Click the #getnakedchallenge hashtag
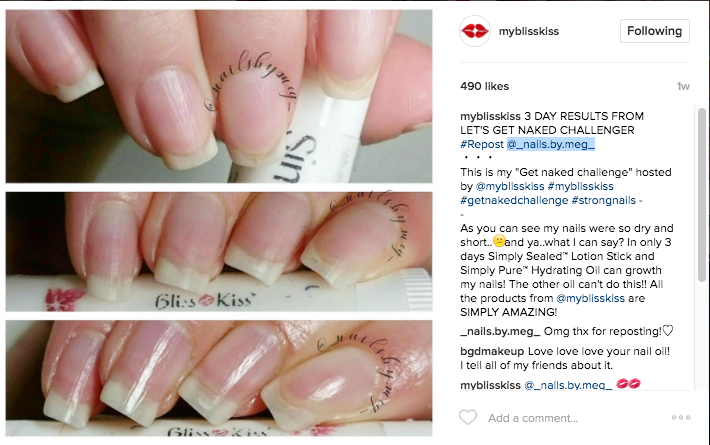The width and height of the screenshot is (710, 445). pos(514,201)
